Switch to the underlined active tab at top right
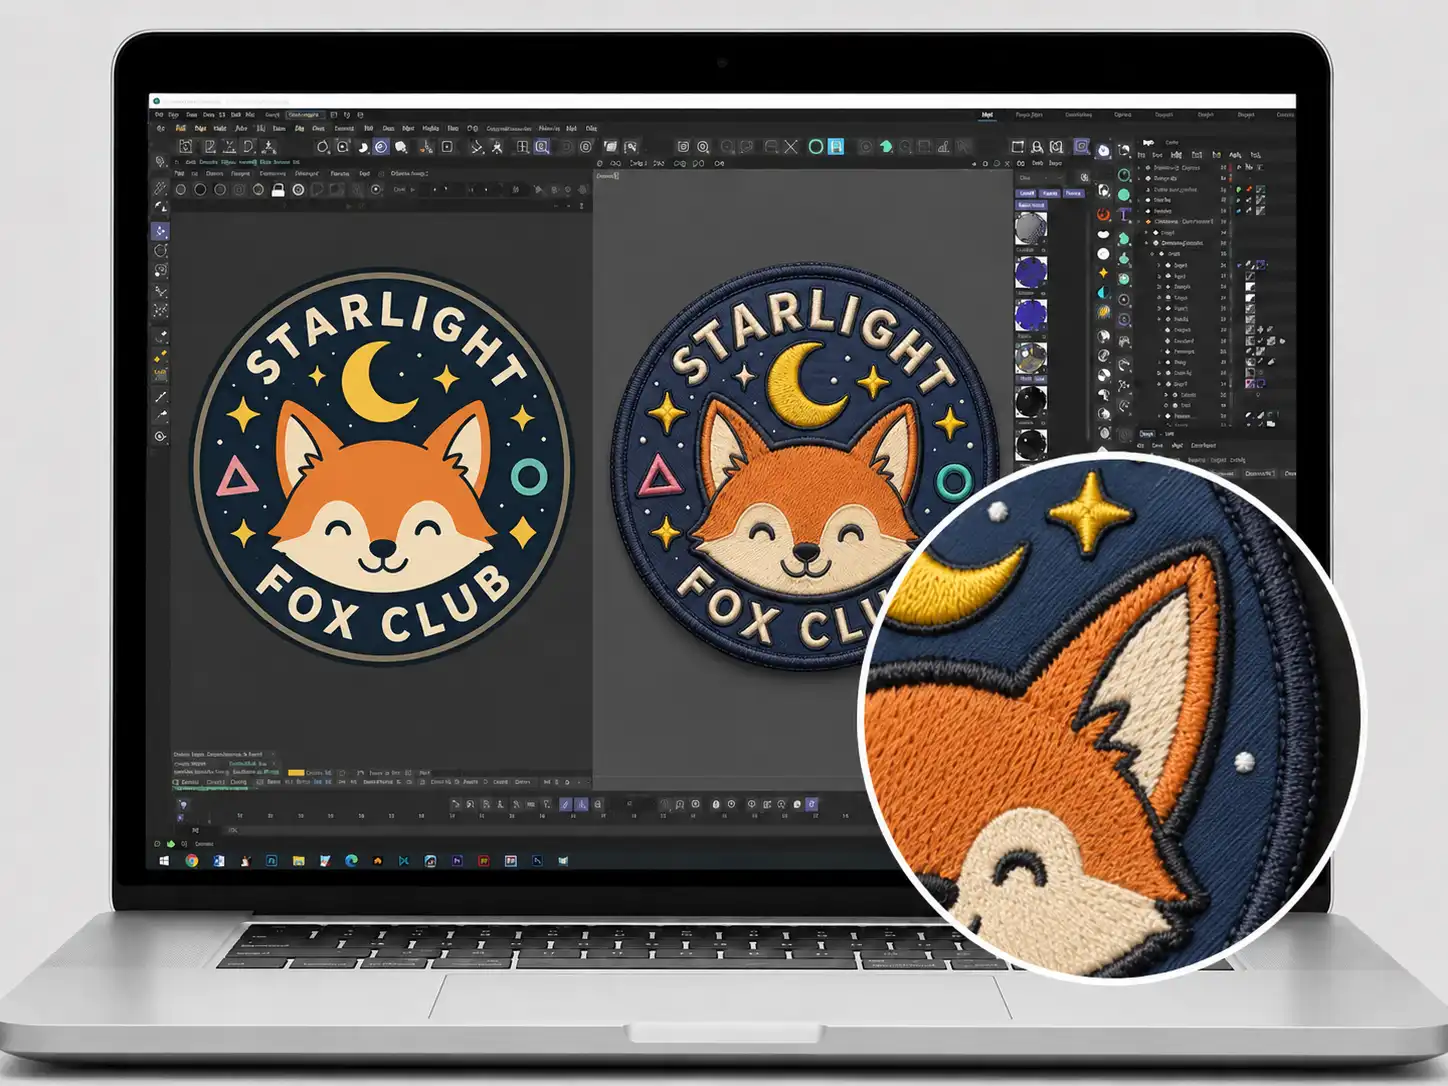The width and height of the screenshot is (1448, 1086). [x=987, y=115]
